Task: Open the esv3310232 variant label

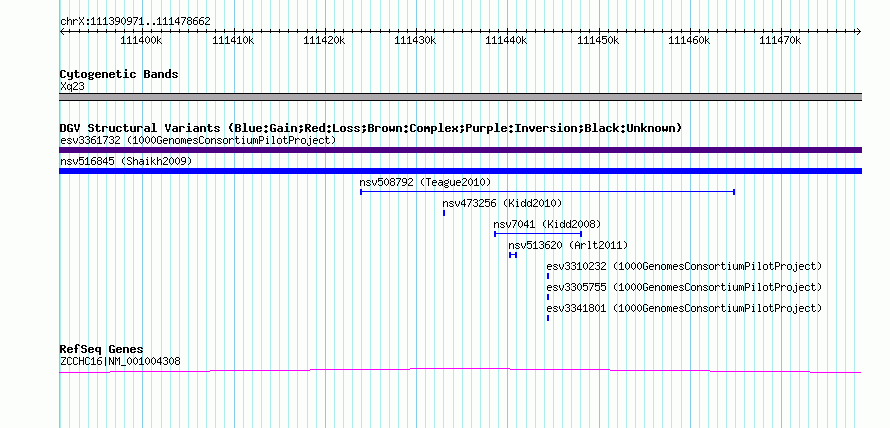Action: tap(684, 266)
